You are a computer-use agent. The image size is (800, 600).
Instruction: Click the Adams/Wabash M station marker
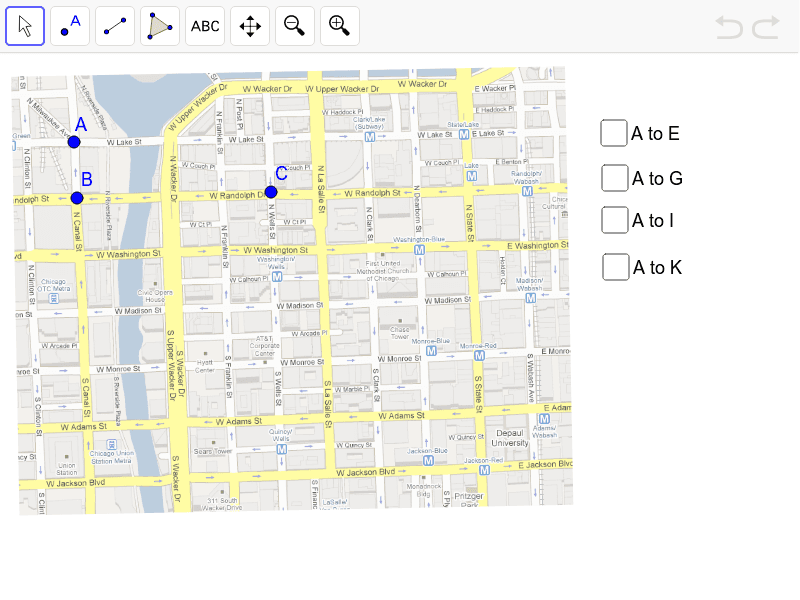tap(544, 419)
